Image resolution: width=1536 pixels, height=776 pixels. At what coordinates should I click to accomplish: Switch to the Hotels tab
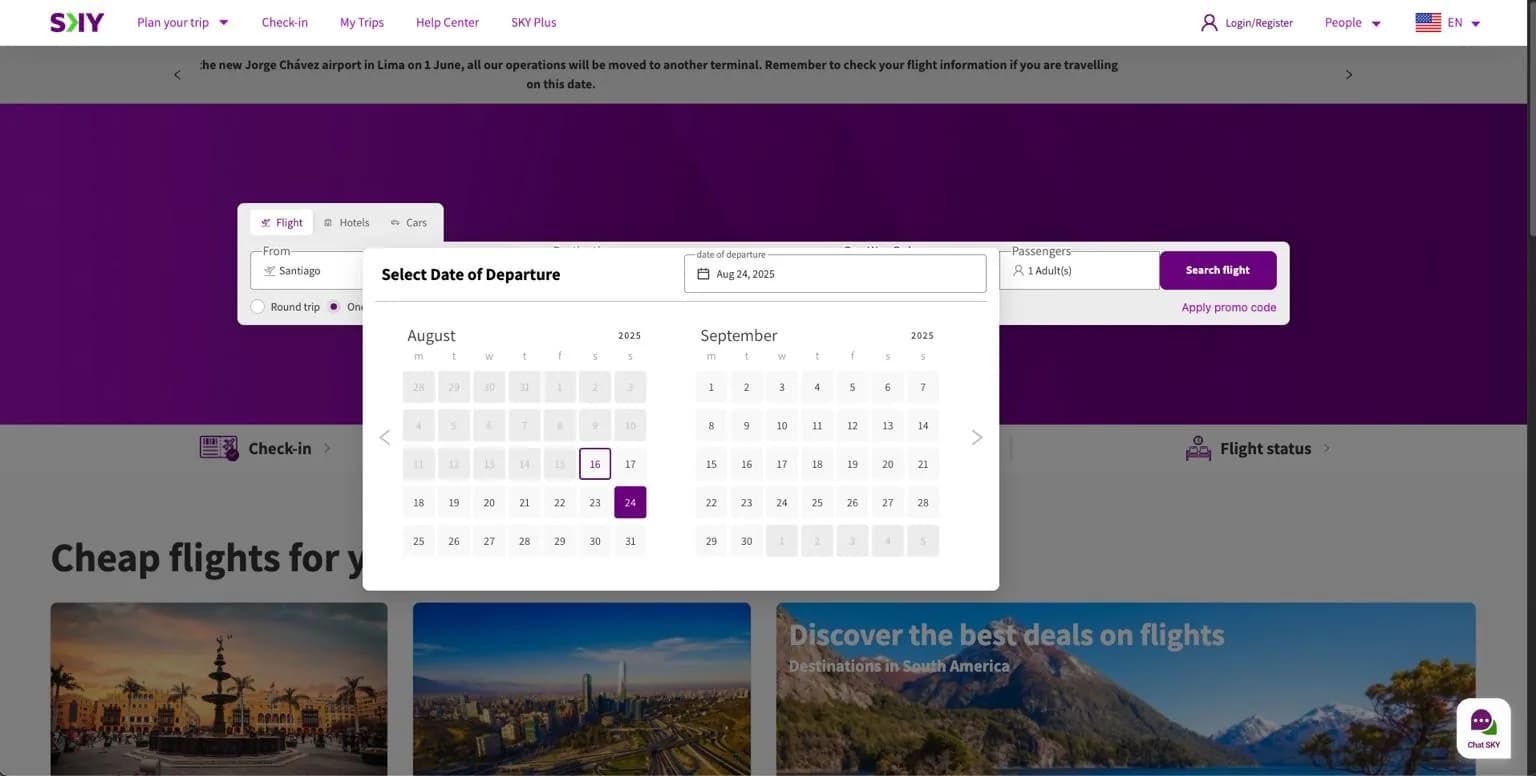tap(347, 223)
